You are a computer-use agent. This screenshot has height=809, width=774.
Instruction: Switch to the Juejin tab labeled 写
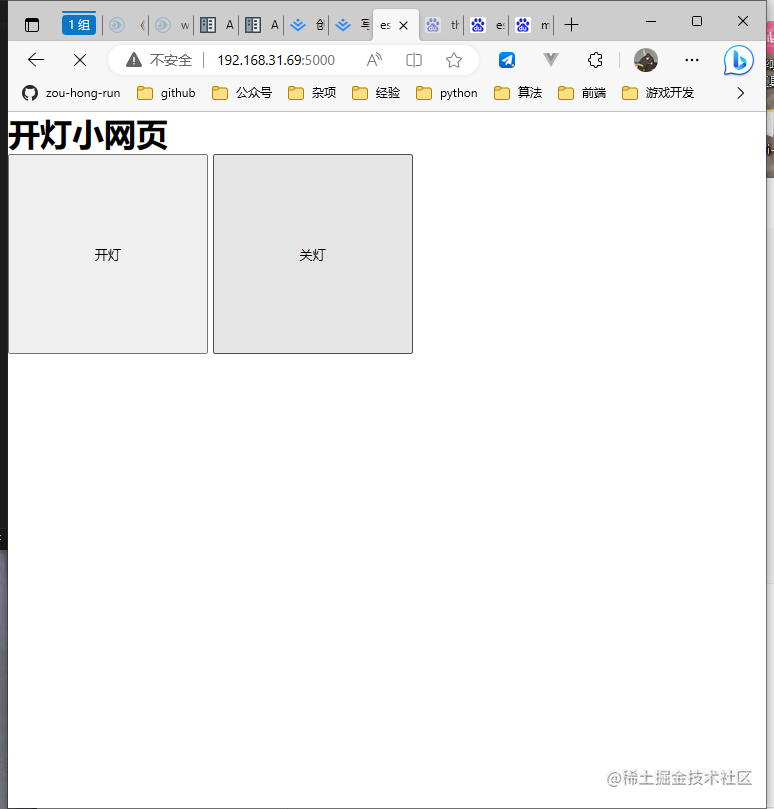coord(352,25)
